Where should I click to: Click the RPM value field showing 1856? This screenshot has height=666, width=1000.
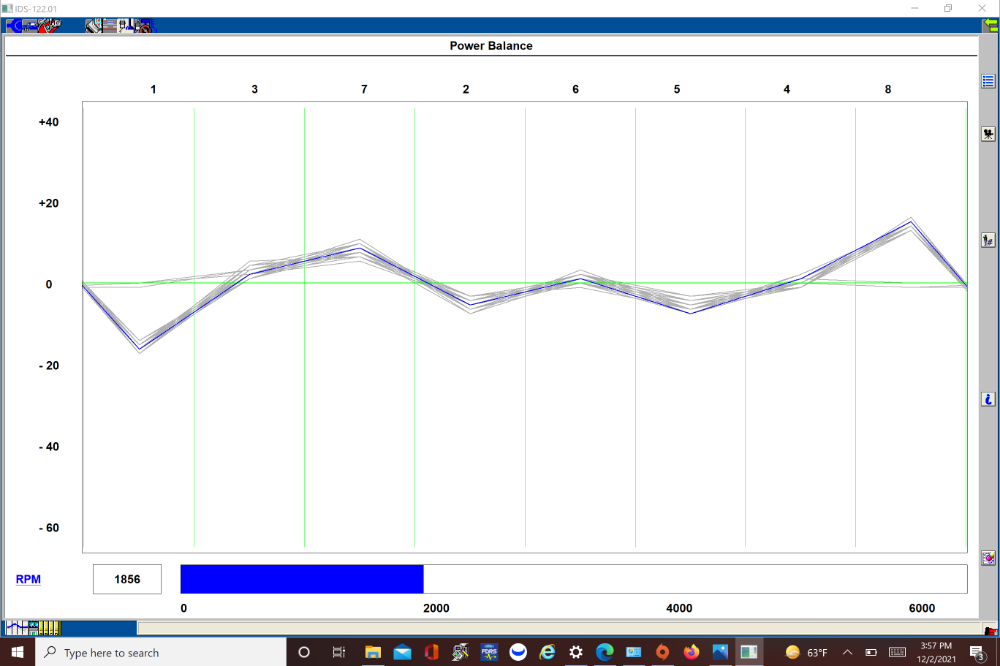click(127, 579)
